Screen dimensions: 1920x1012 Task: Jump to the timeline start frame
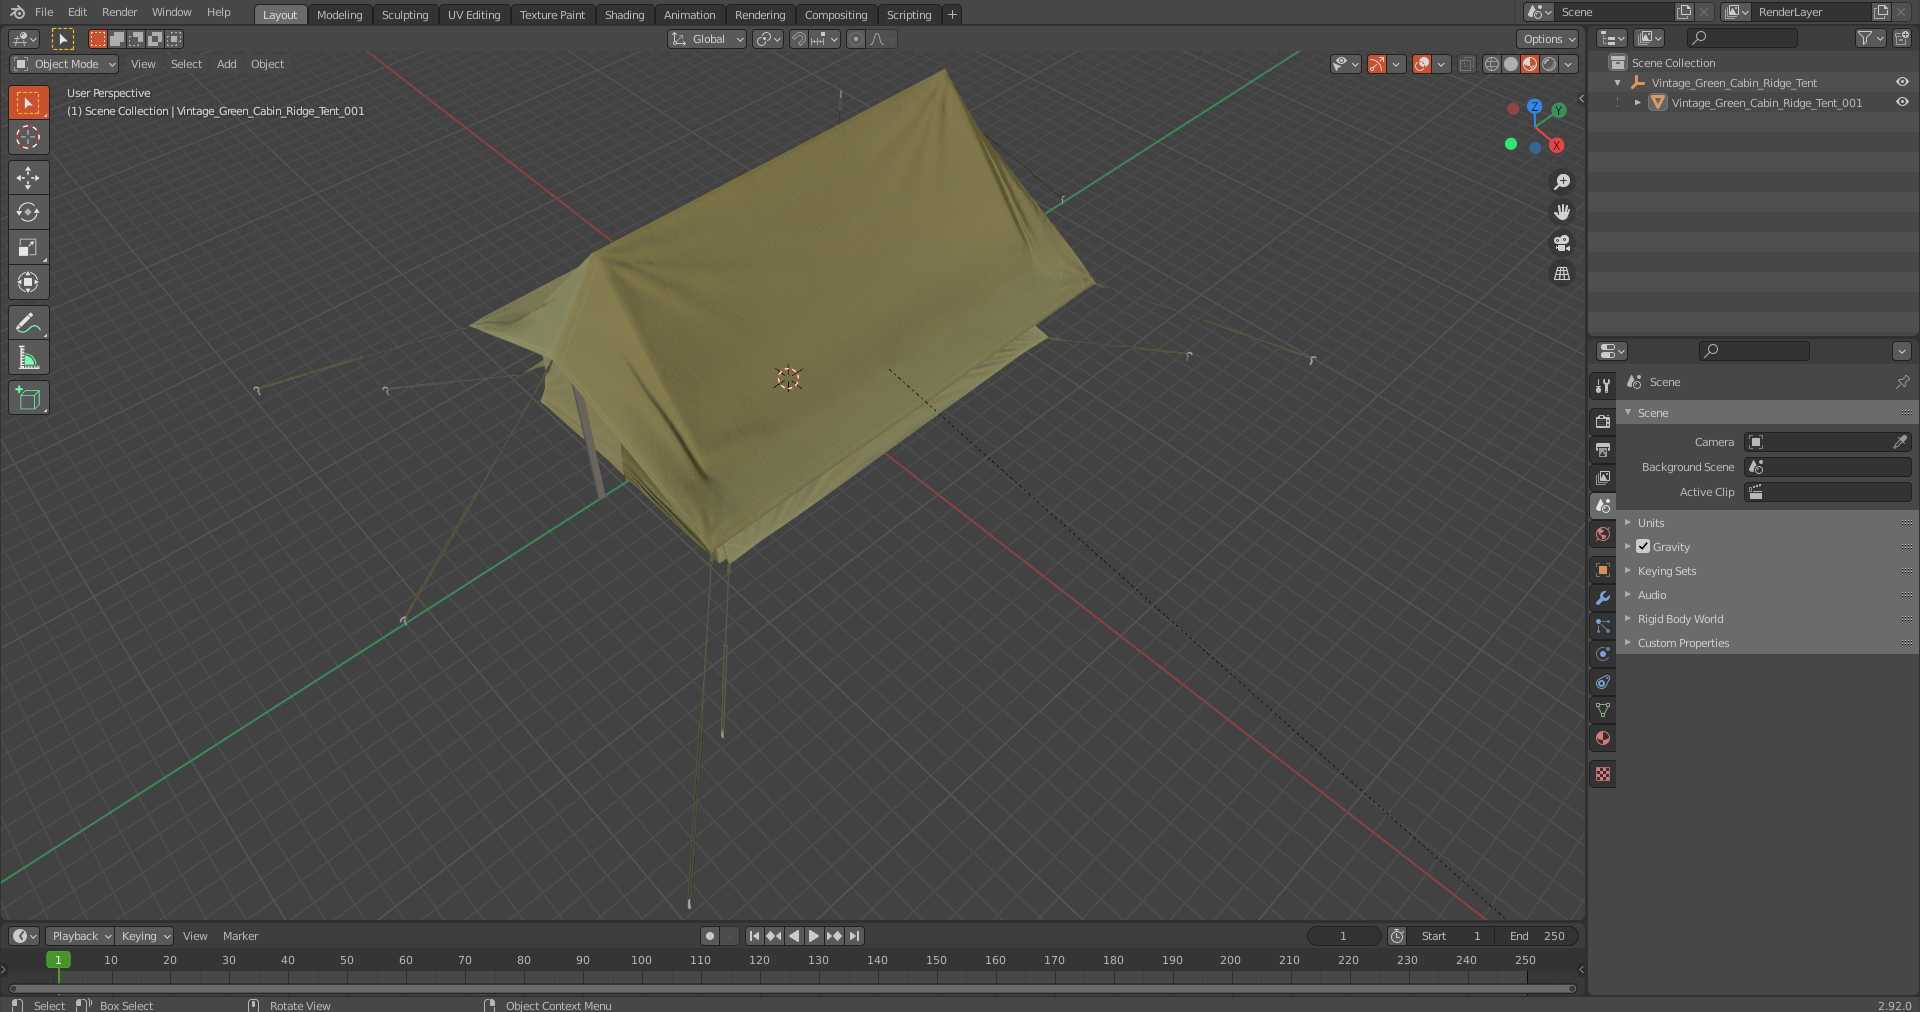754,936
